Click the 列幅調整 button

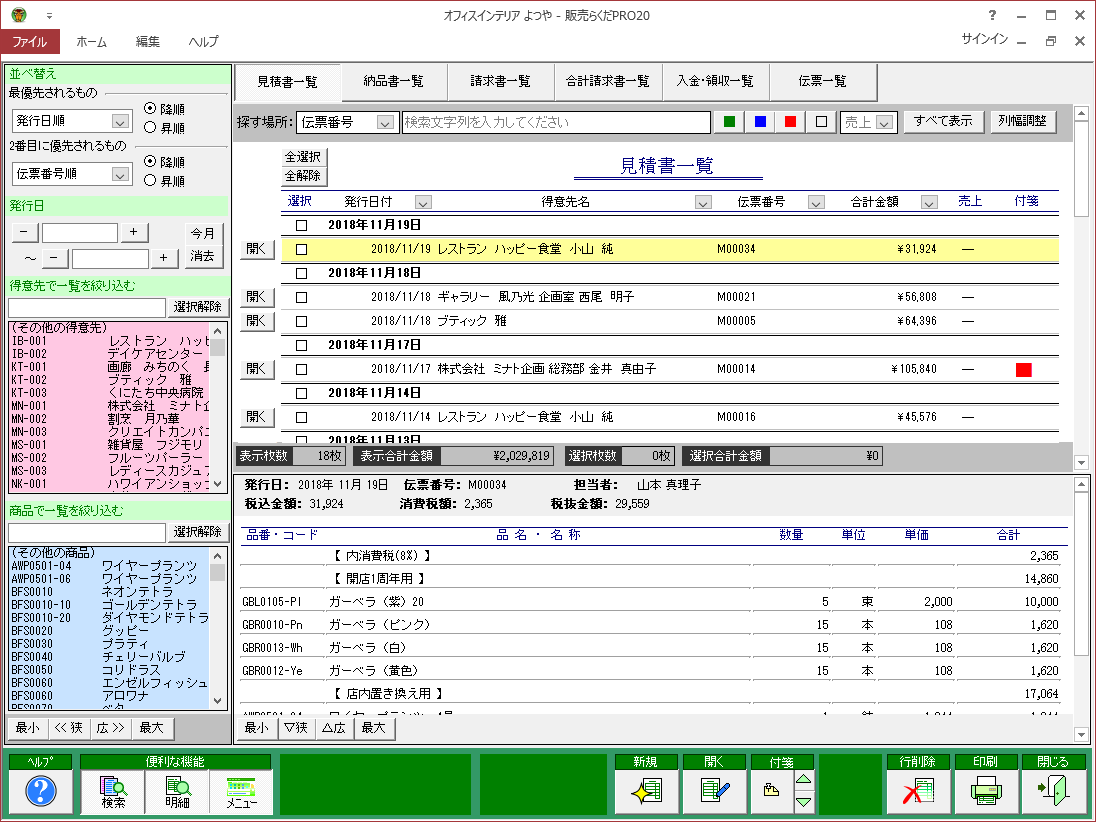[x=1022, y=122]
